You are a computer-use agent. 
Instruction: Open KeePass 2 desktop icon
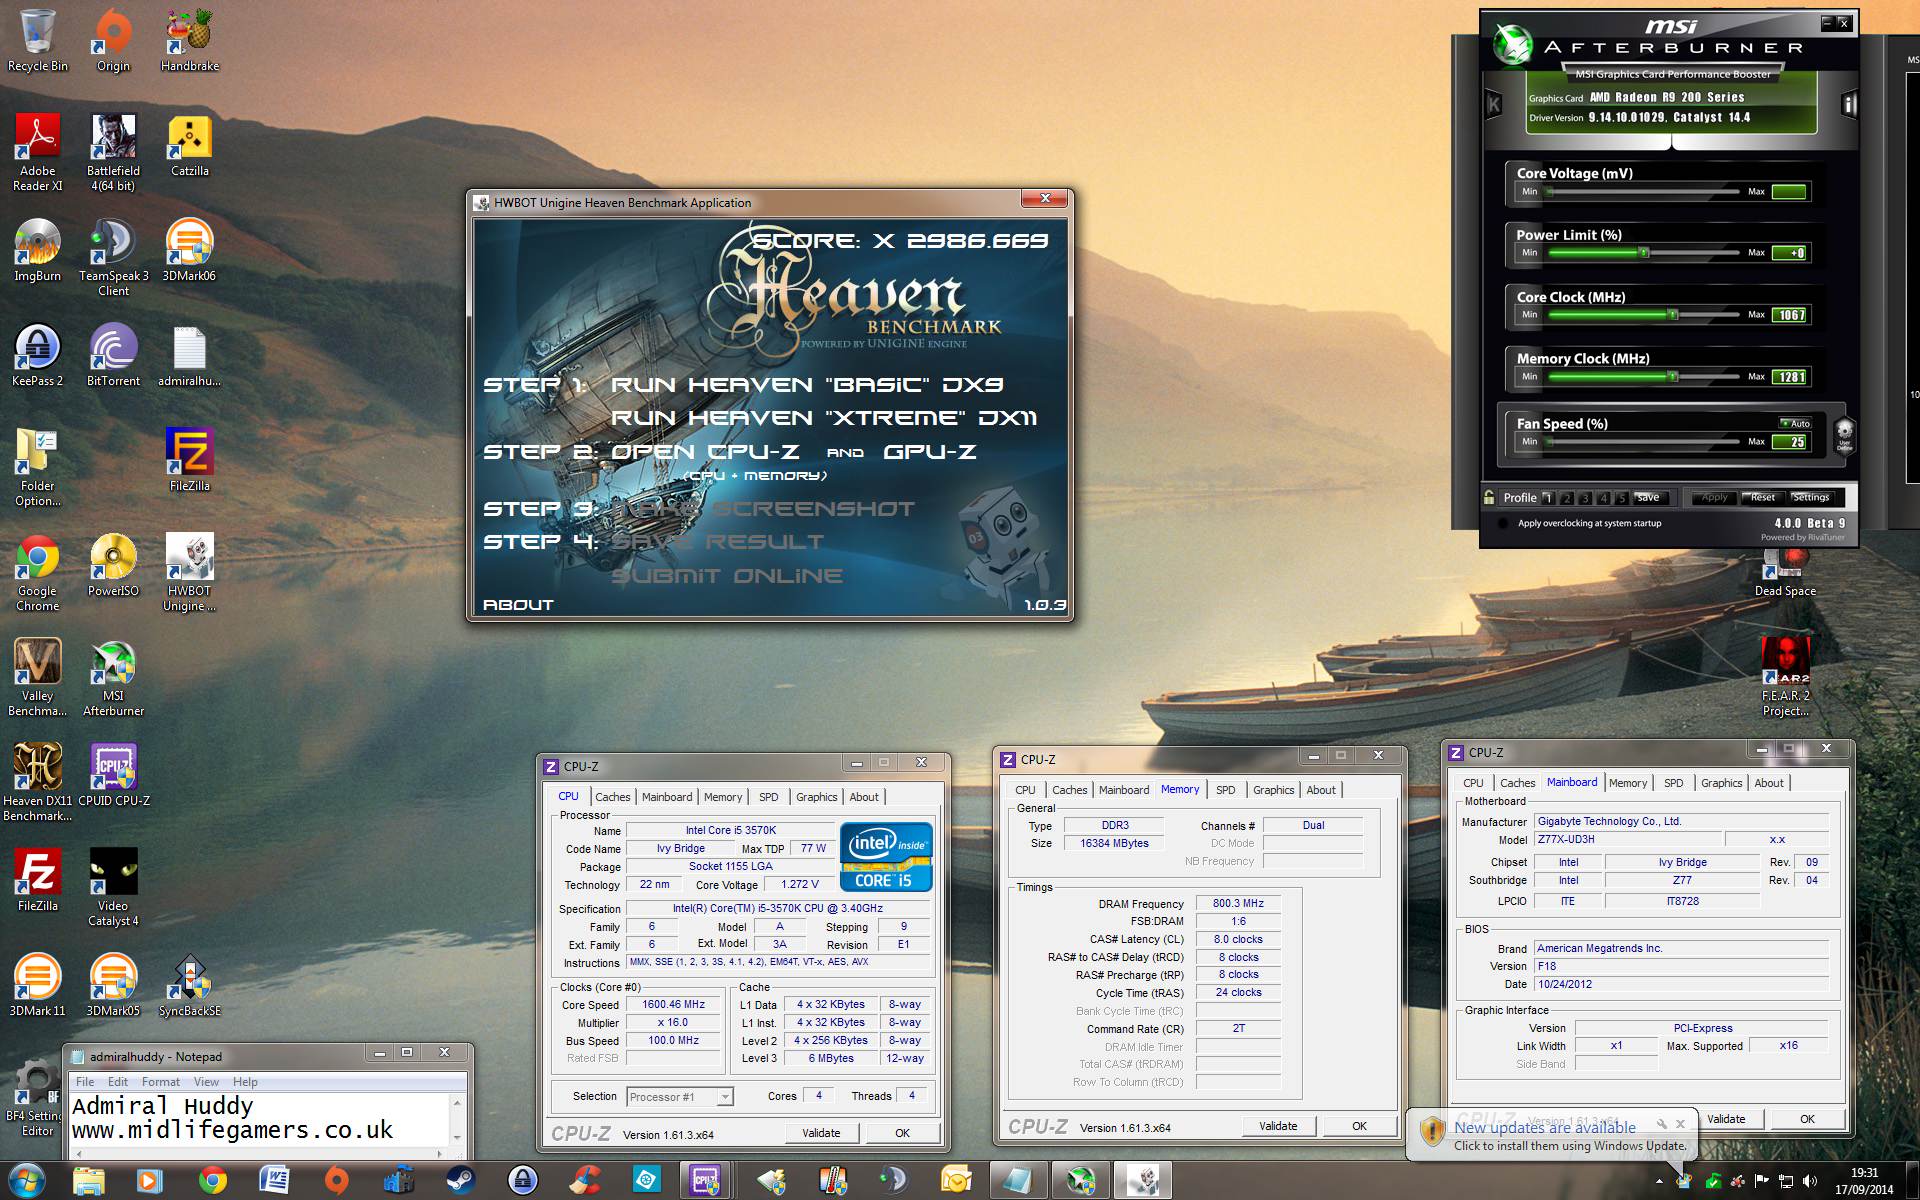click(x=37, y=355)
